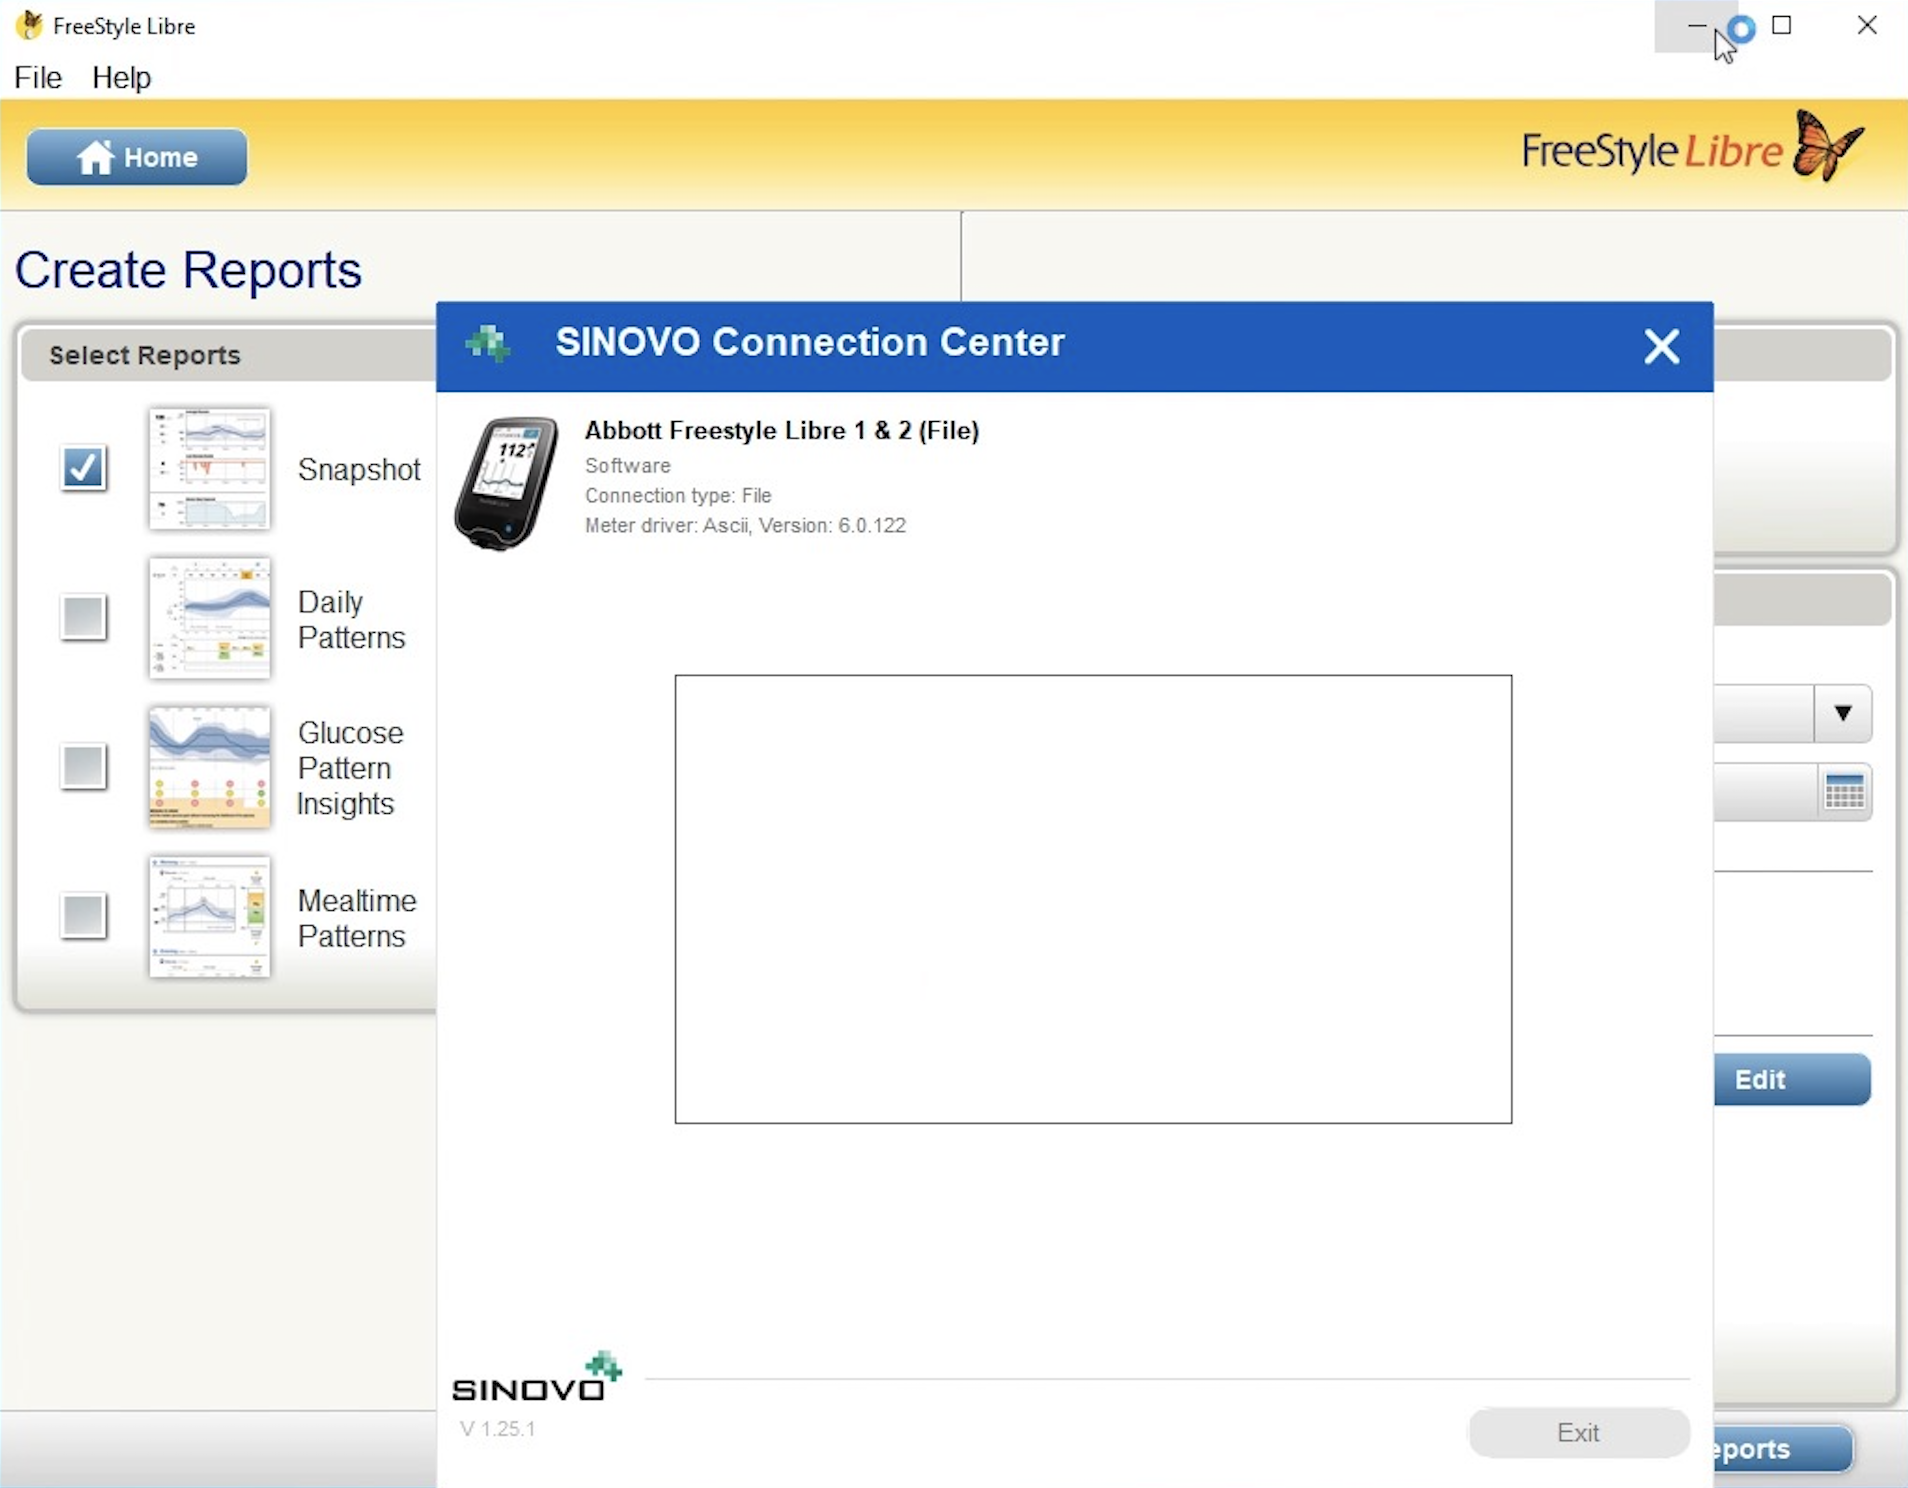Click the SINOVO logo at bottom left

click(538, 1377)
